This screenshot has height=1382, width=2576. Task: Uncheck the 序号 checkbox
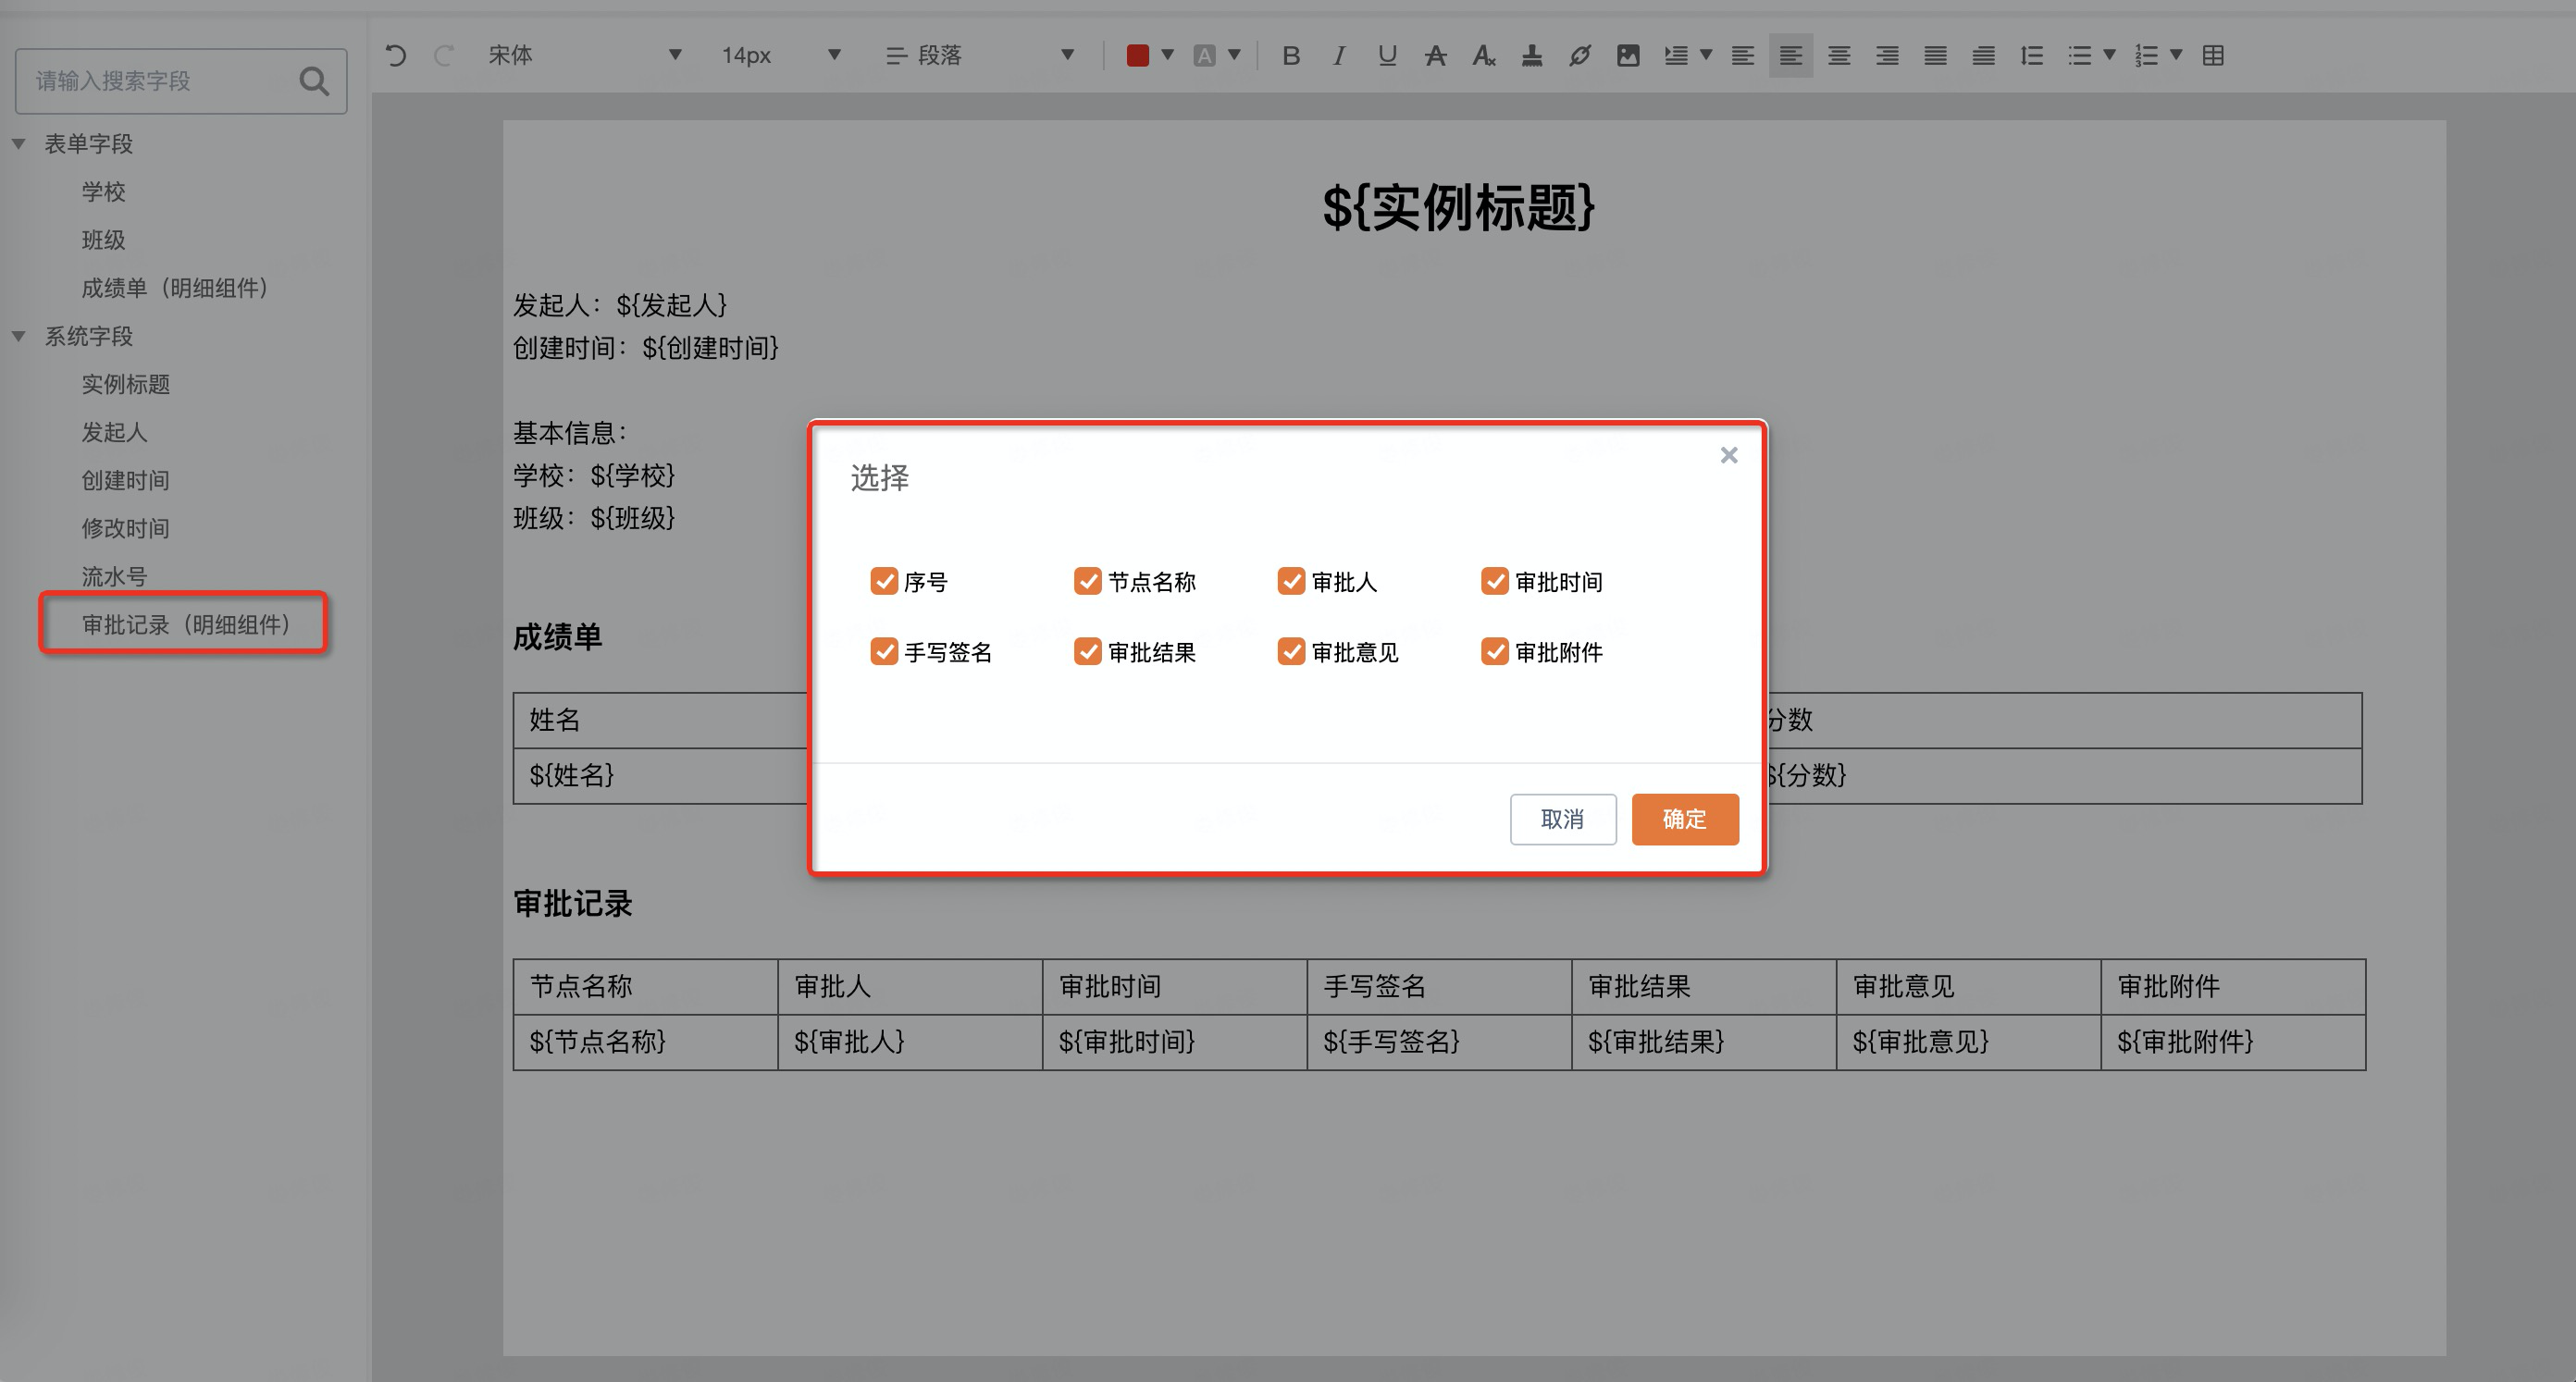pyautogui.click(x=884, y=581)
